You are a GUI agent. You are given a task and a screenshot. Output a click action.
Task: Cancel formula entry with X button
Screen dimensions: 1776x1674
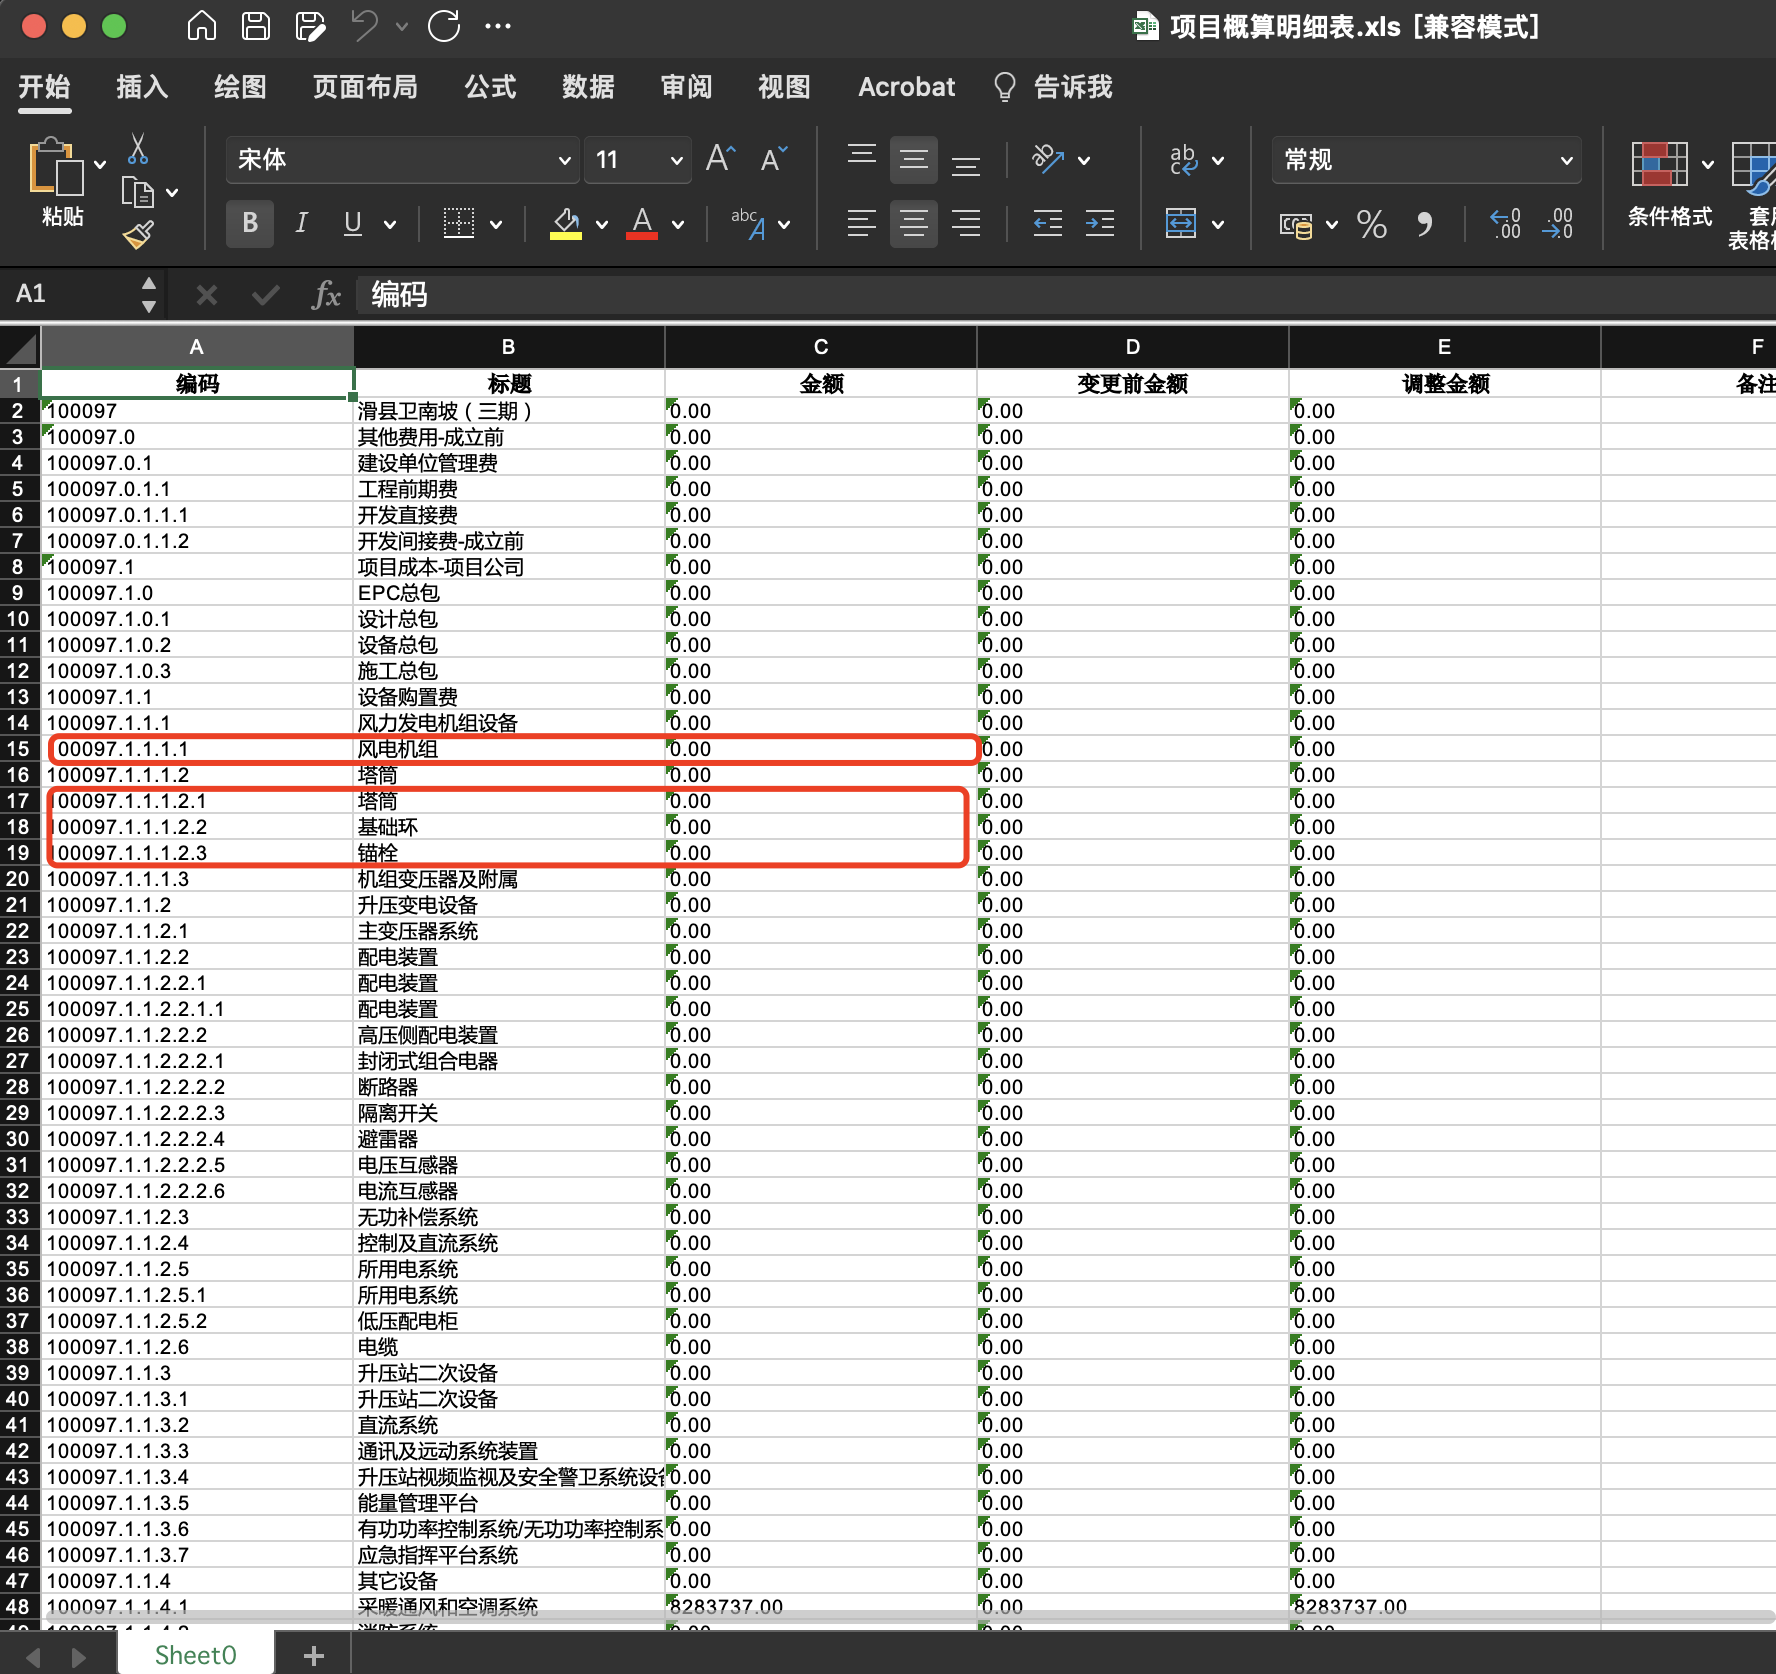(x=207, y=295)
